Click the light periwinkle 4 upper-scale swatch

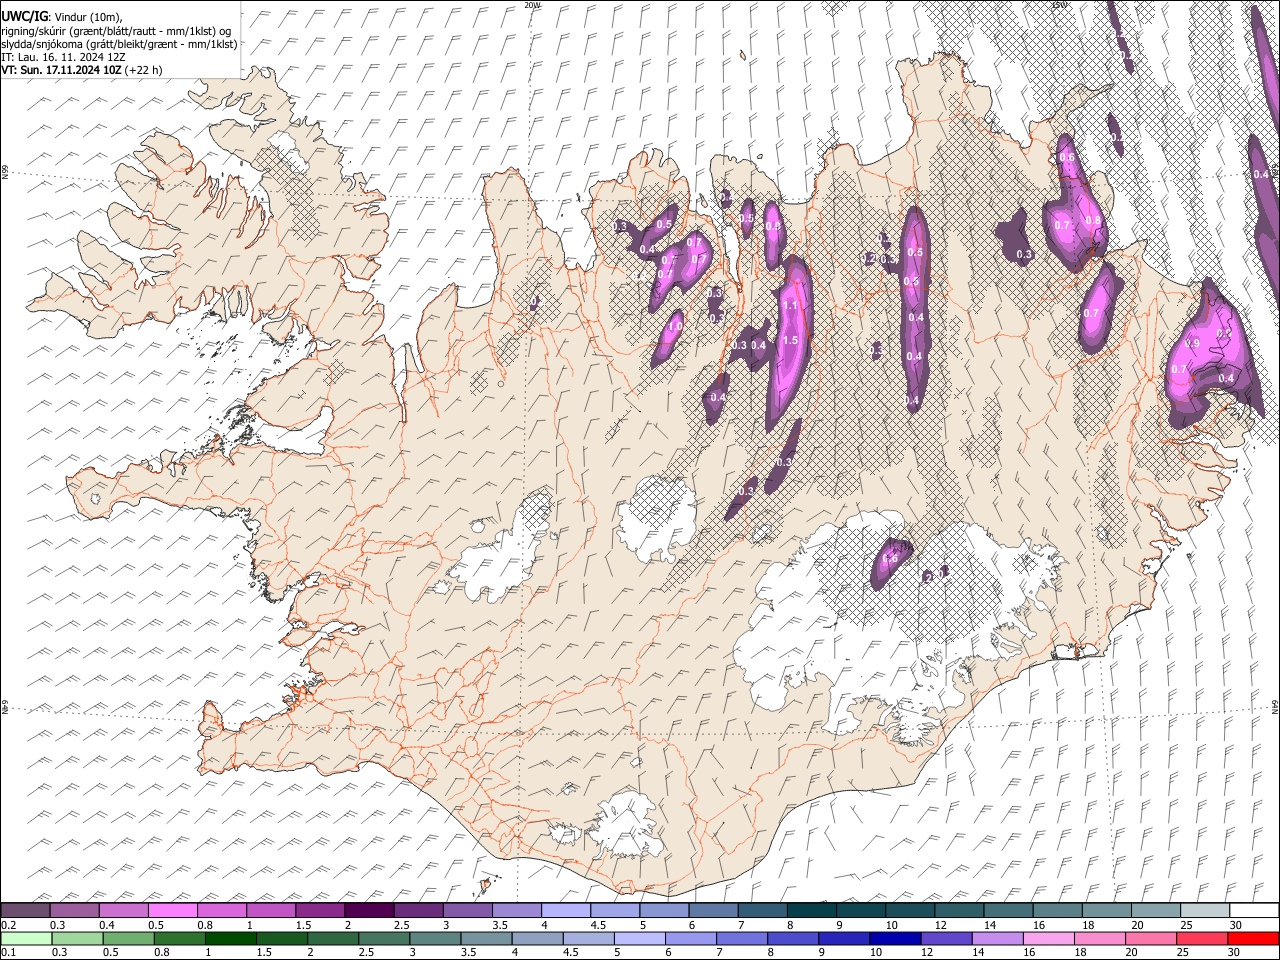coord(566,910)
